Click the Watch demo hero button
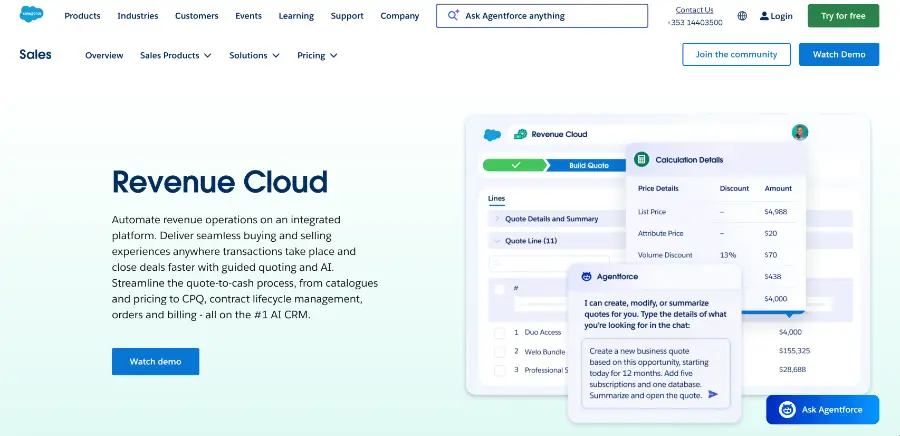900x436 pixels. tap(156, 361)
